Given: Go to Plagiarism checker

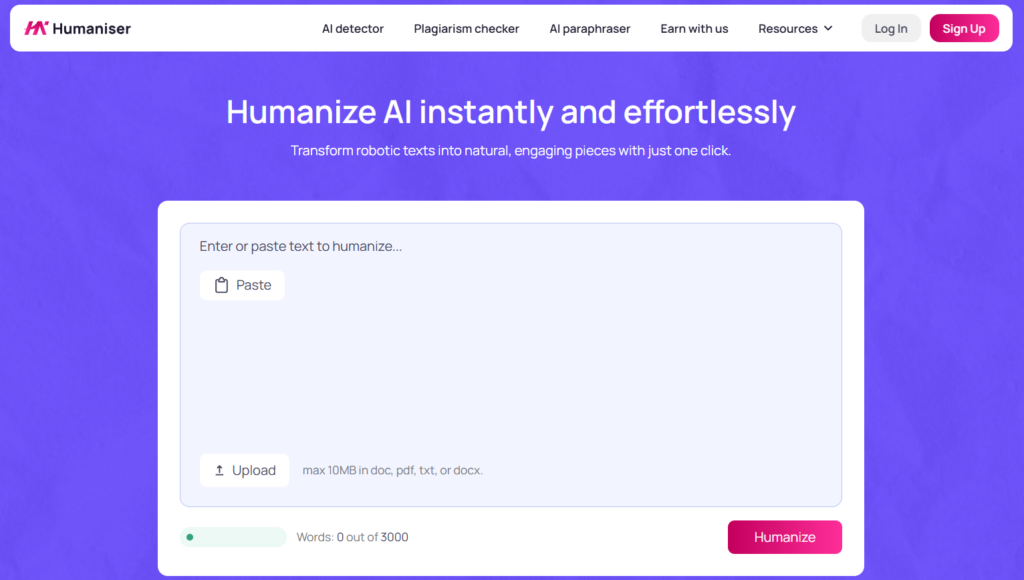Looking at the screenshot, I should (x=466, y=29).
